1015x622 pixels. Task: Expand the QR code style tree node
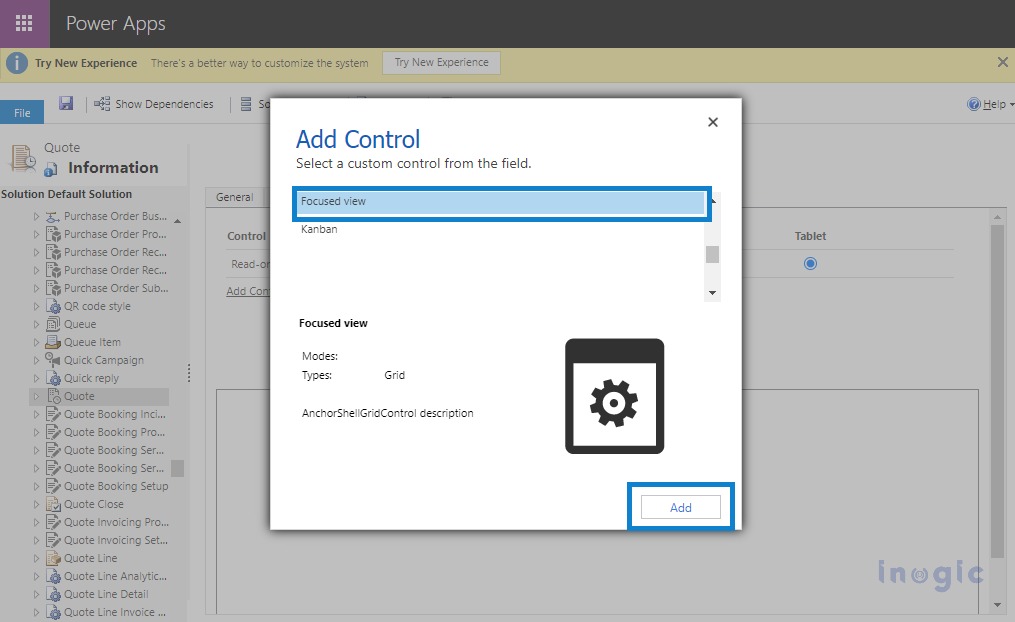pyautogui.click(x=36, y=306)
